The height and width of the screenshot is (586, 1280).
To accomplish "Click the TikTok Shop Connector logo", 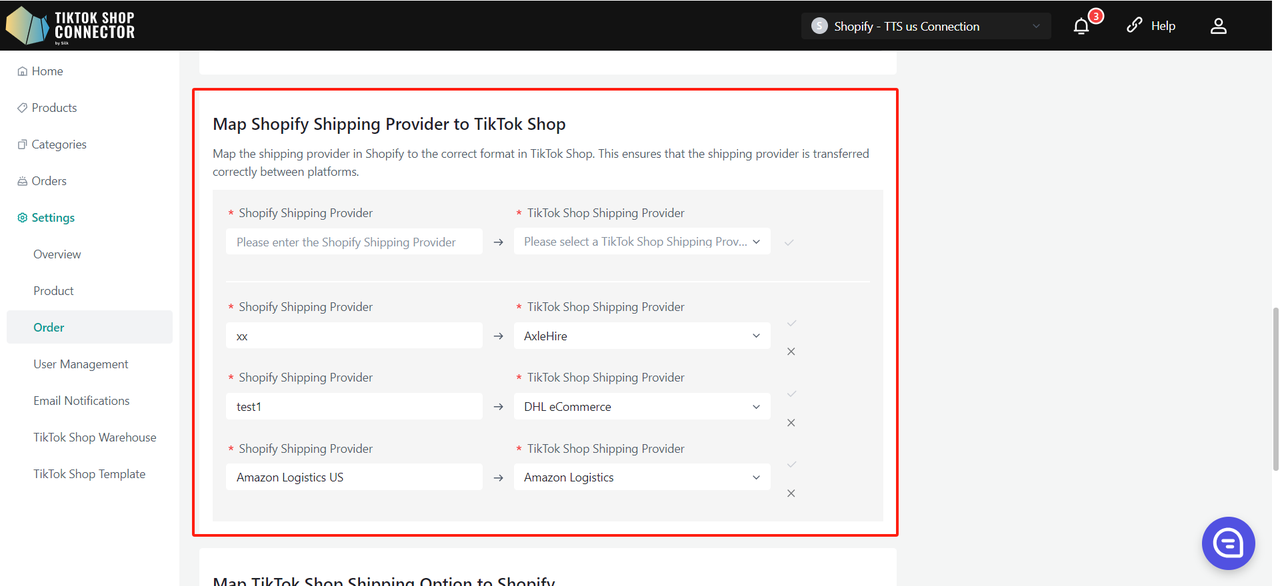I will point(70,26).
